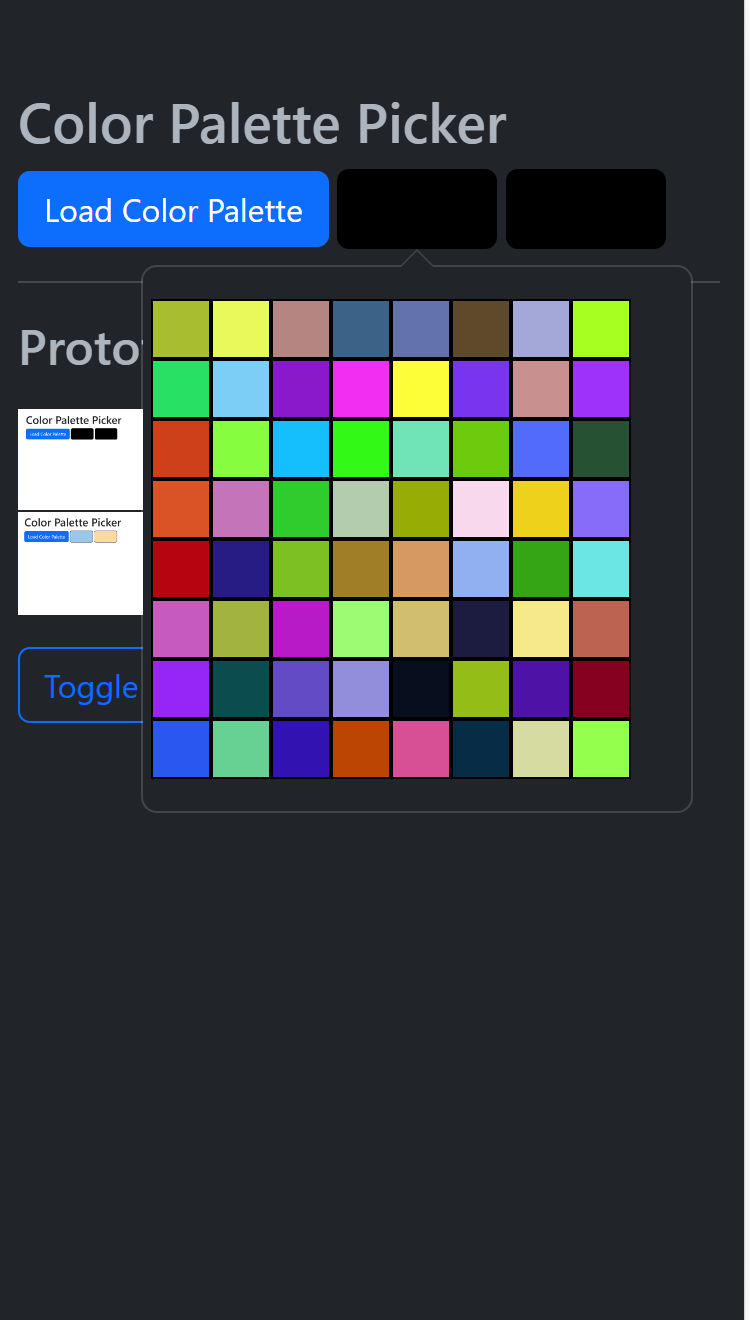Select the royal blue swatch starting the bottom row

pyautogui.click(x=181, y=749)
